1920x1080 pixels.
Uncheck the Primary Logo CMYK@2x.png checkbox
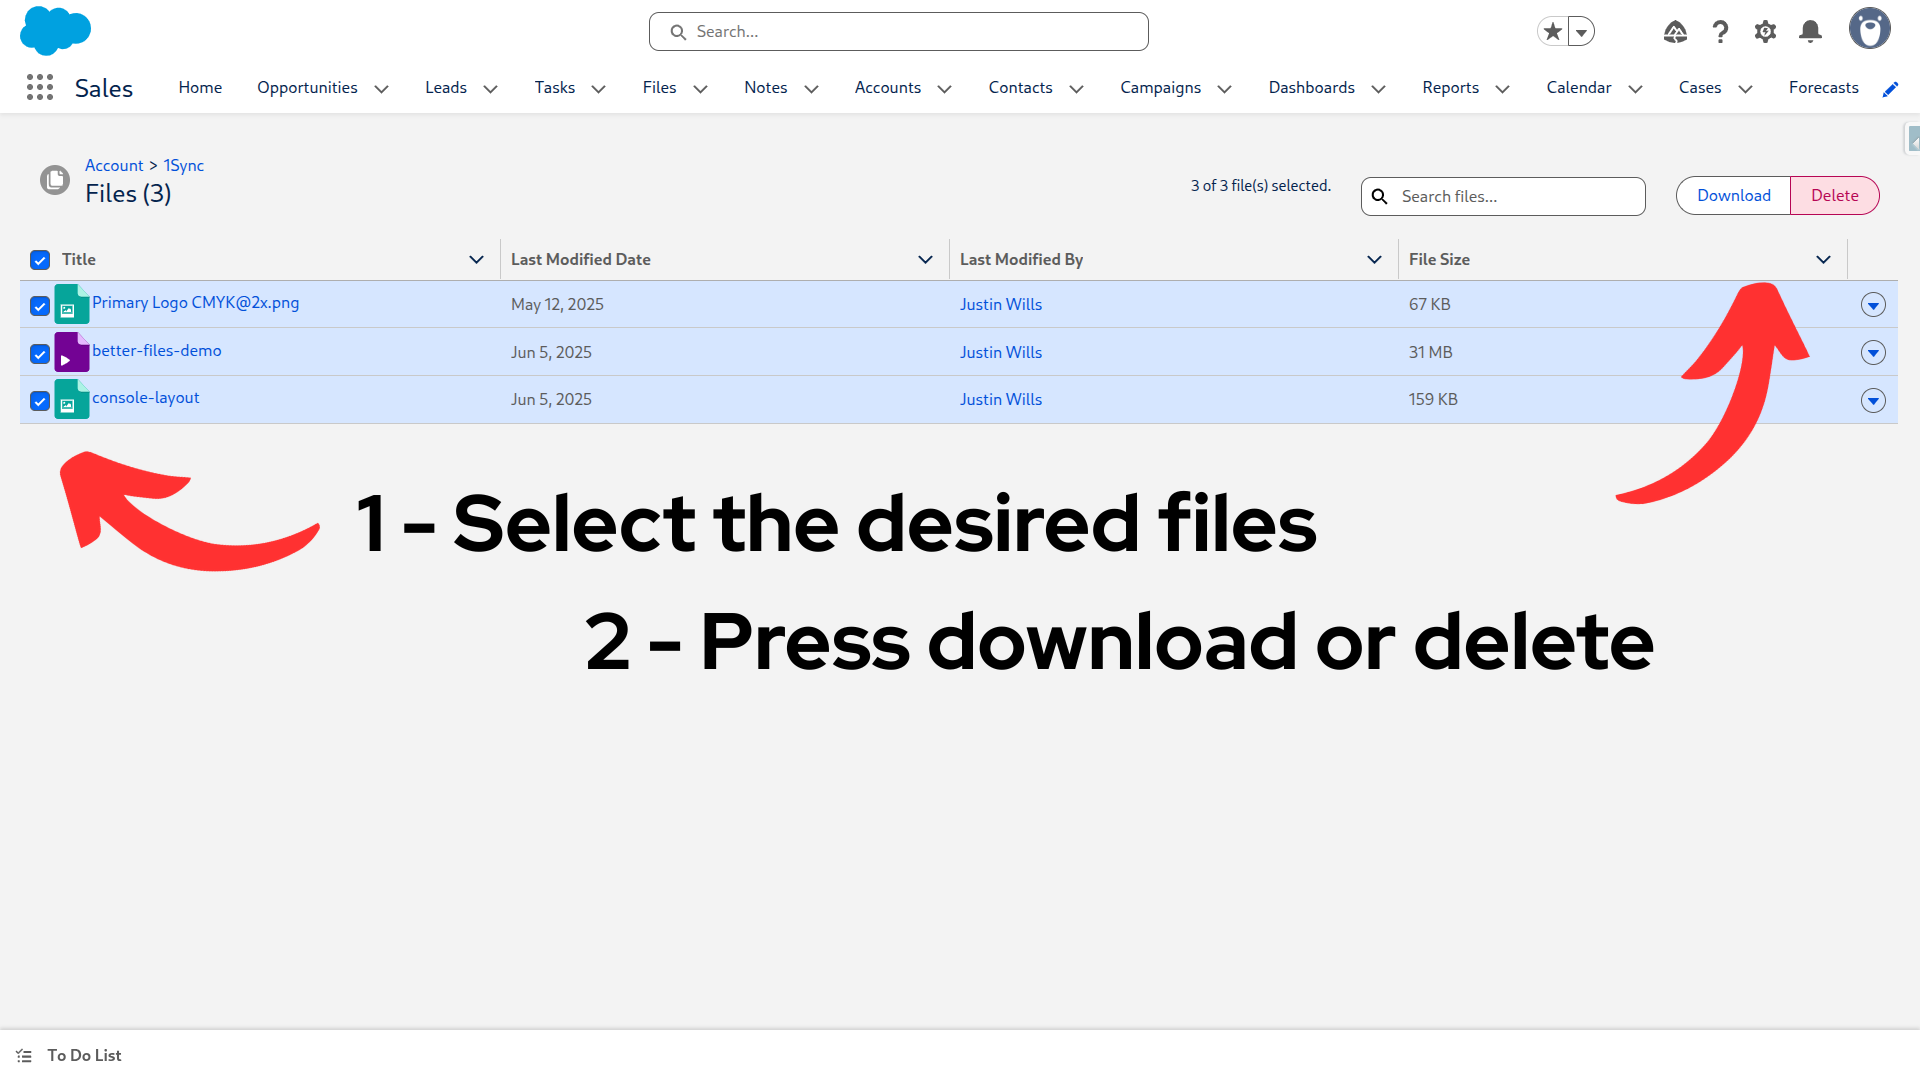click(x=39, y=305)
